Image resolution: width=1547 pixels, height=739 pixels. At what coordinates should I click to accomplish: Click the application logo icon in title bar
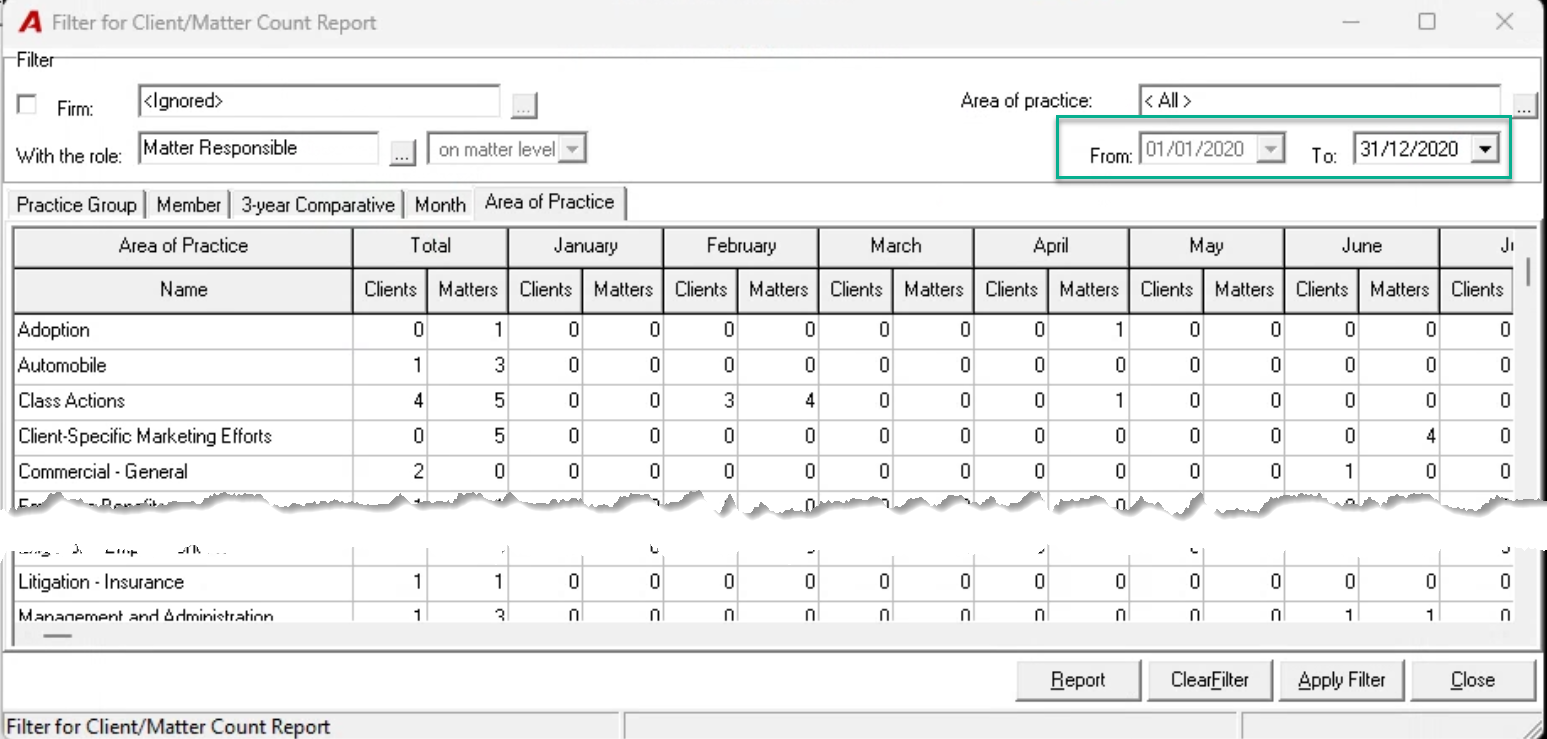29,21
